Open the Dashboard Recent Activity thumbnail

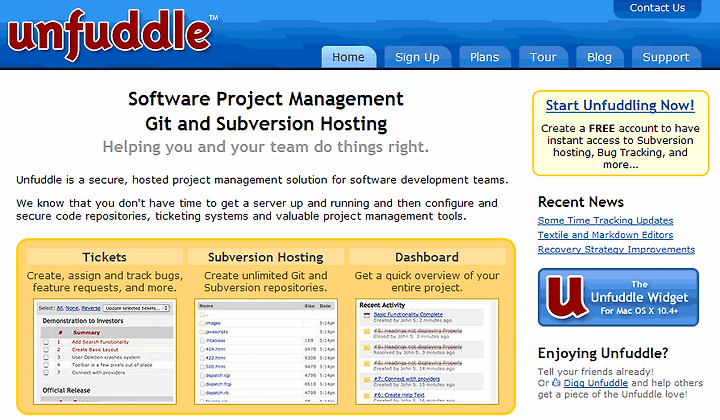coord(427,352)
